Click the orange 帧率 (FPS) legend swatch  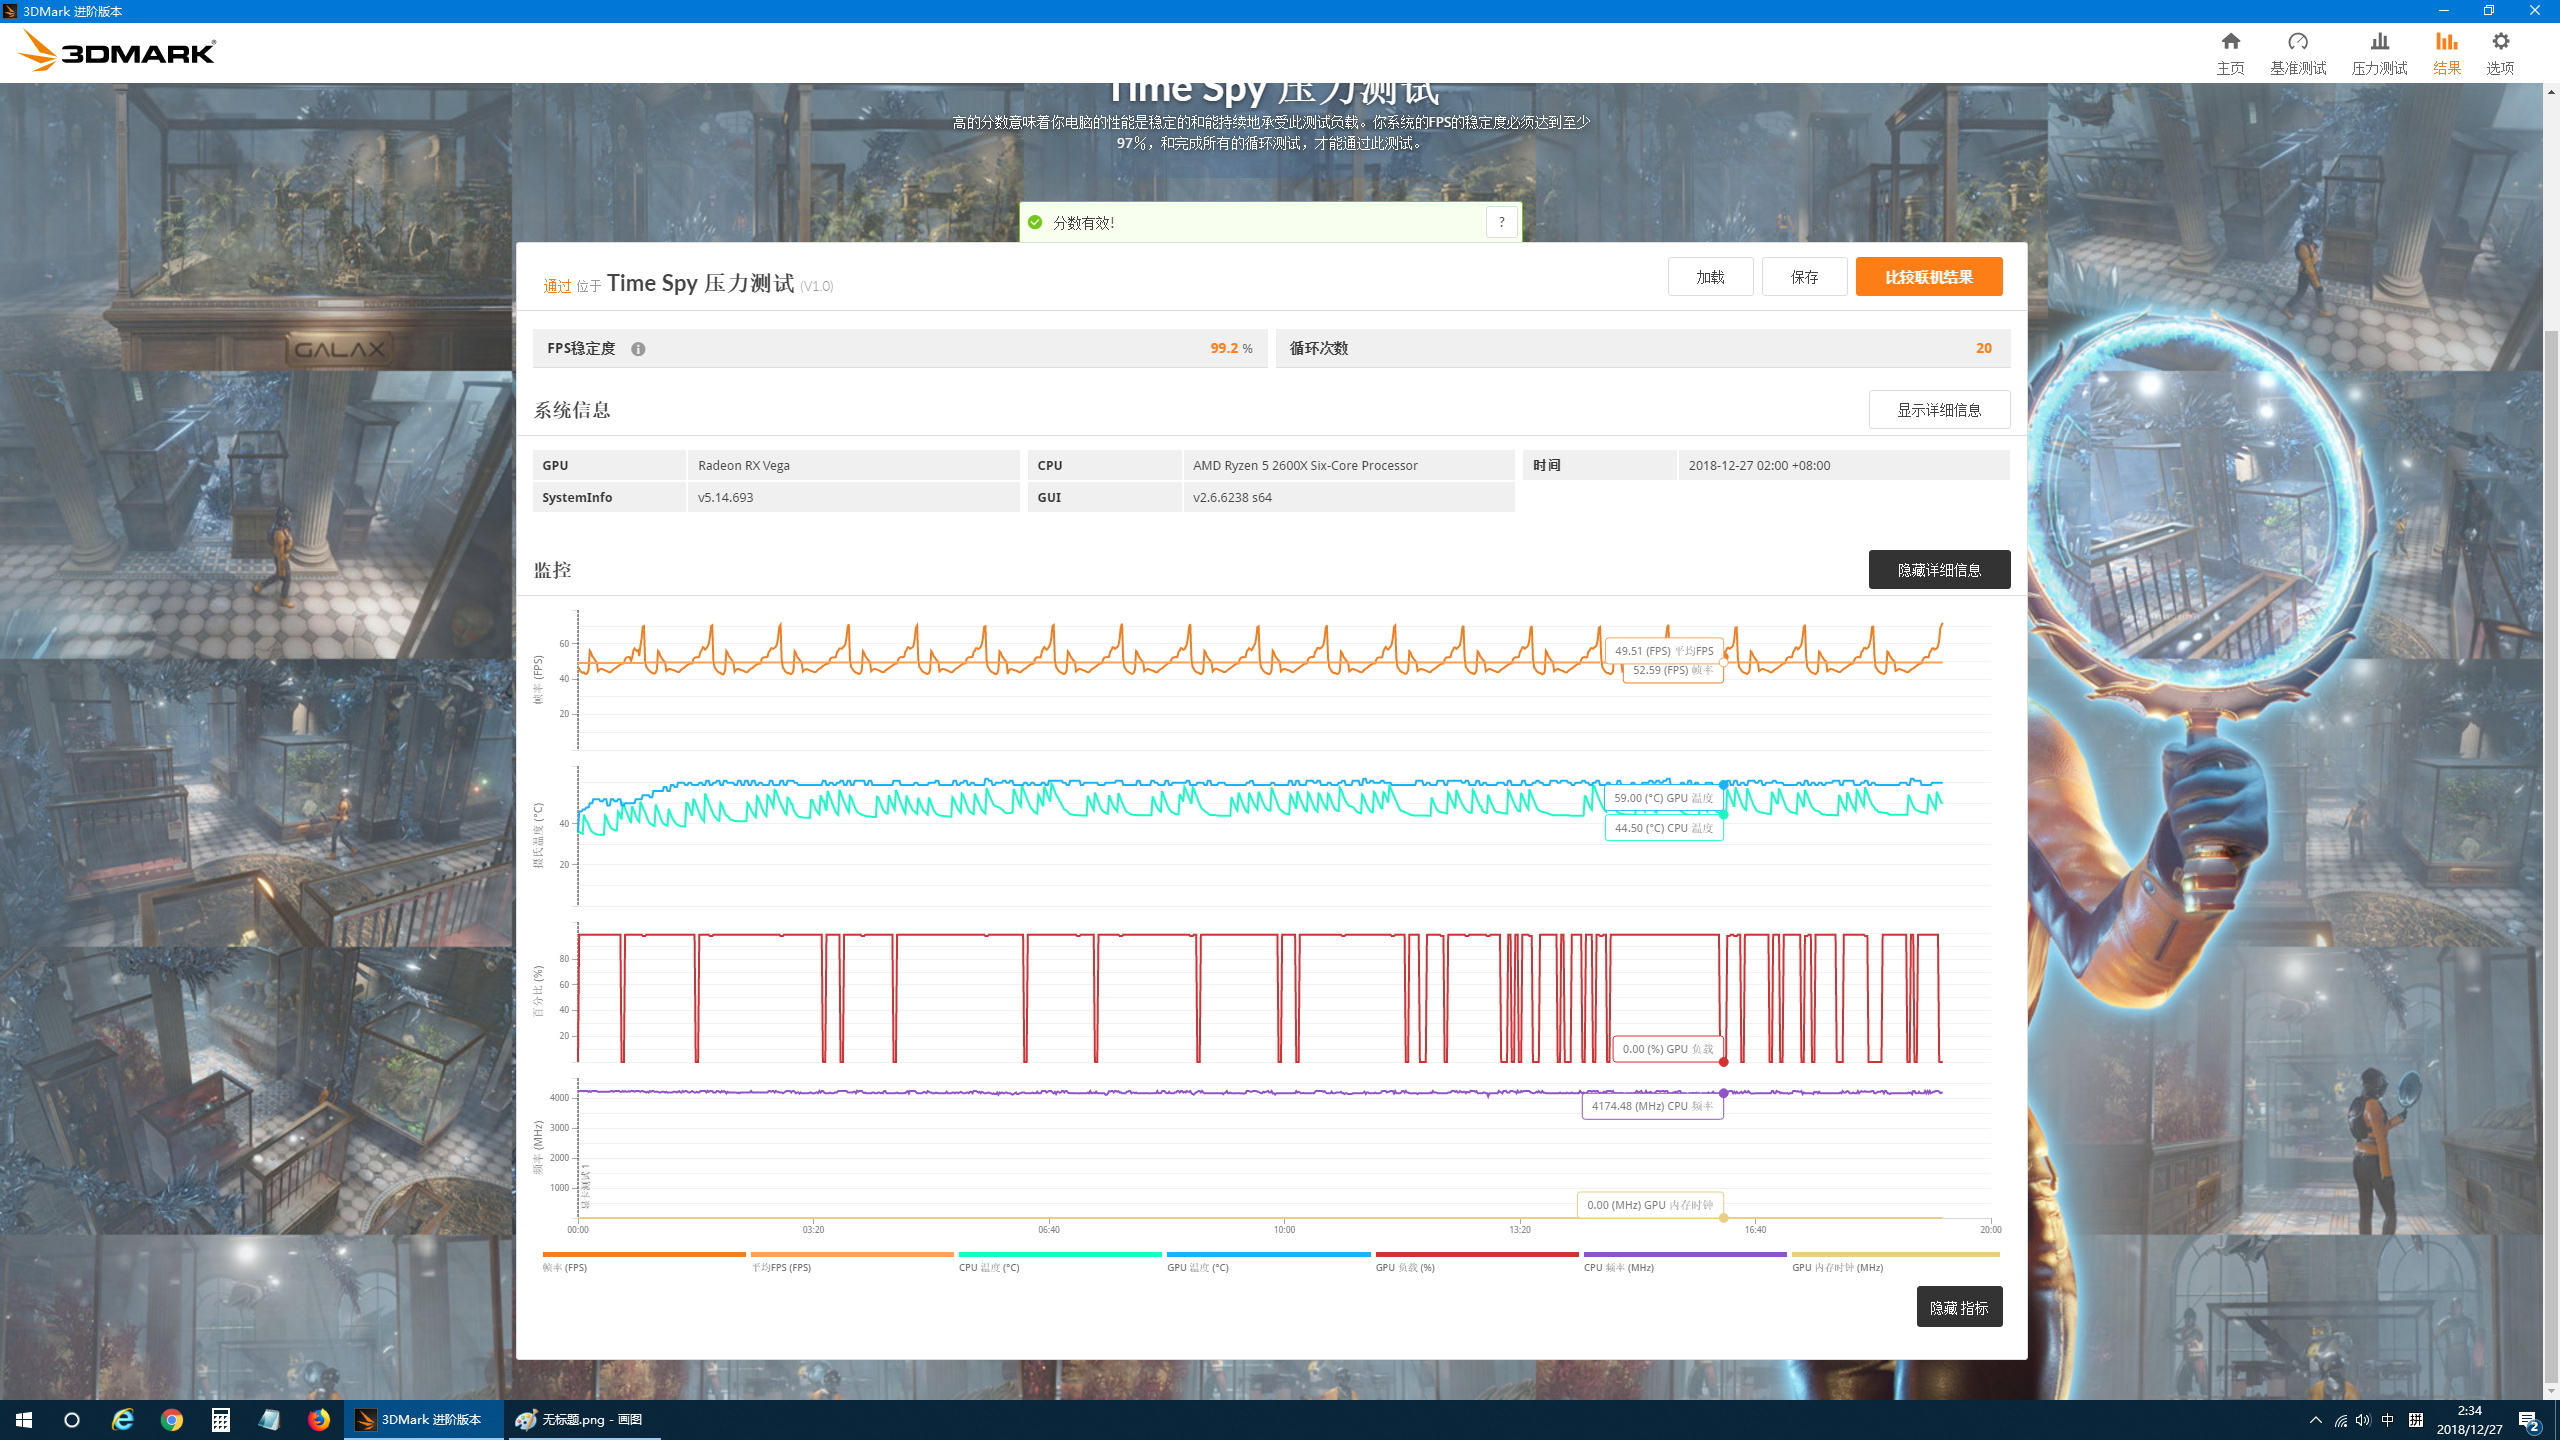point(643,1256)
